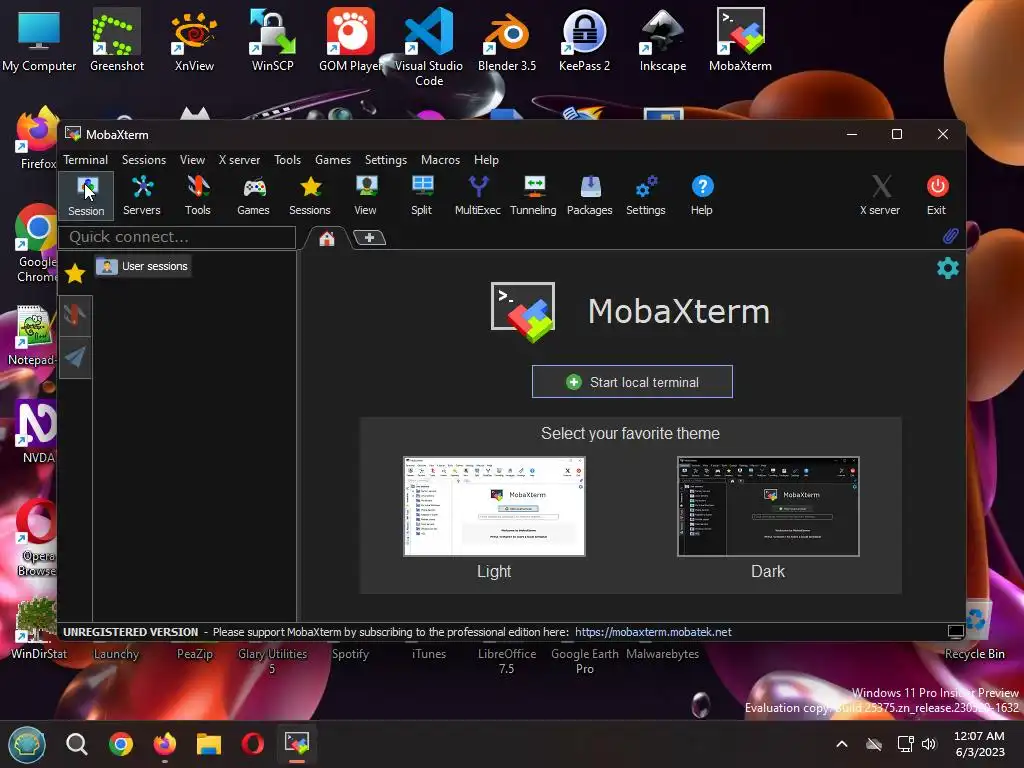
Task: Click the Home tab icon
Action: (327, 238)
